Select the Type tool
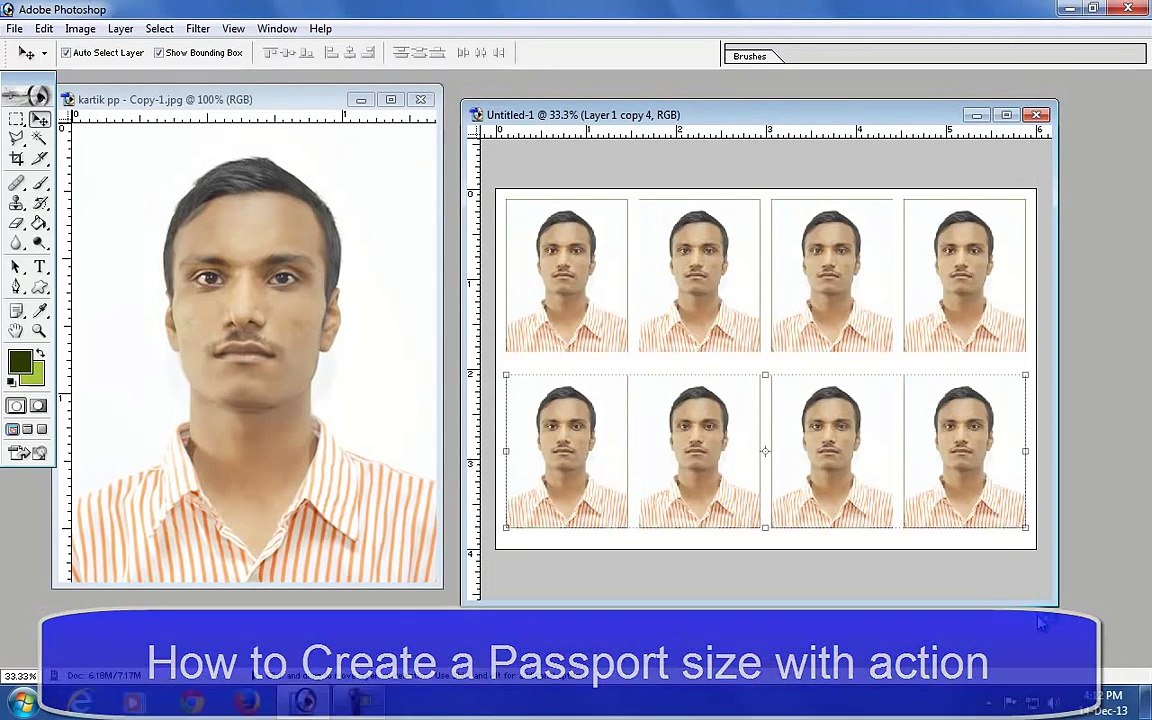This screenshot has width=1152, height=720. [40, 267]
